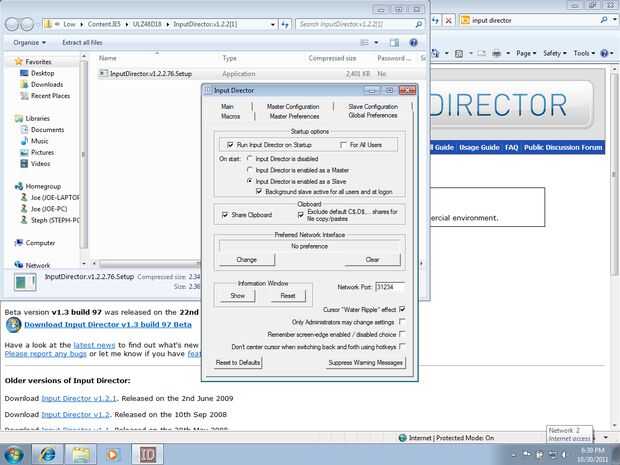
Task: Open the browser Safety dropdown menu
Action: click(x=555, y=53)
